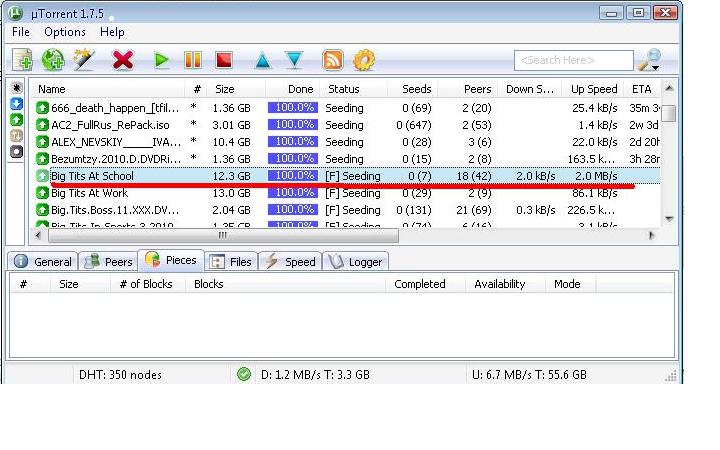Sort torrents by Seeds column header
The height and width of the screenshot is (450, 720).
(x=416, y=89)
